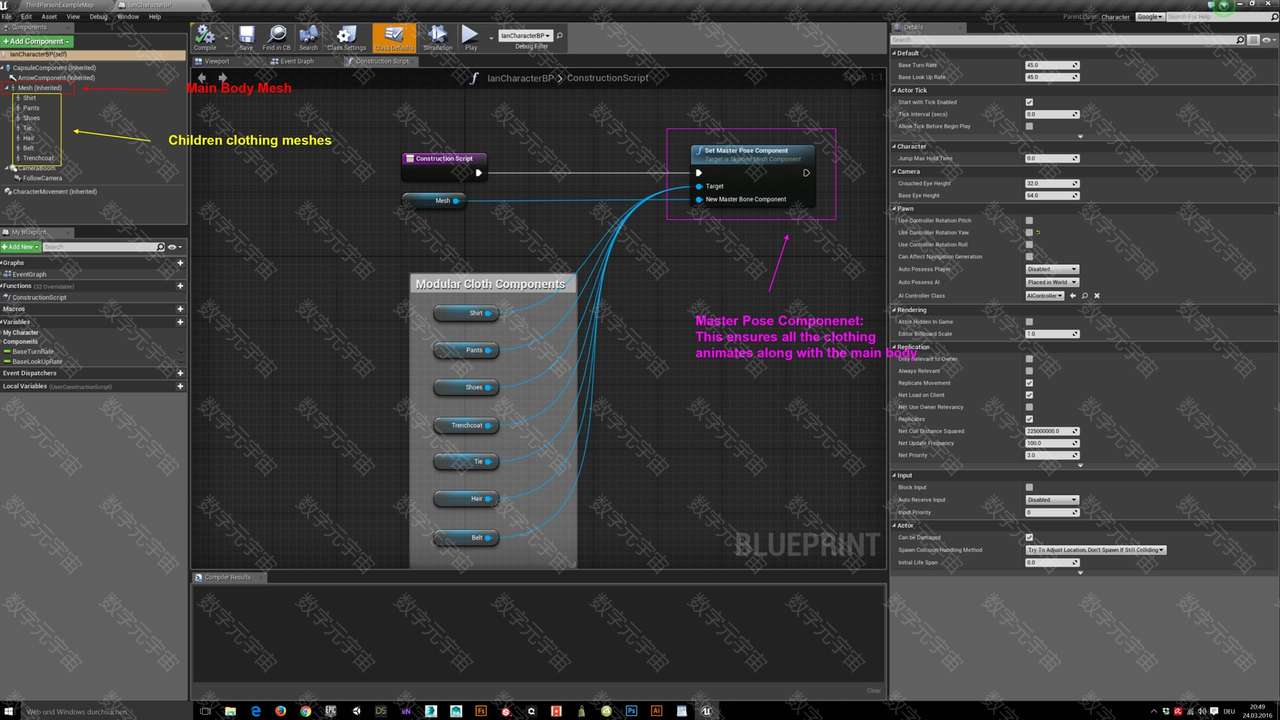Click the Set Master Pose Component node title
Screen dimensions: 1280x720
(x=747, y=150)
